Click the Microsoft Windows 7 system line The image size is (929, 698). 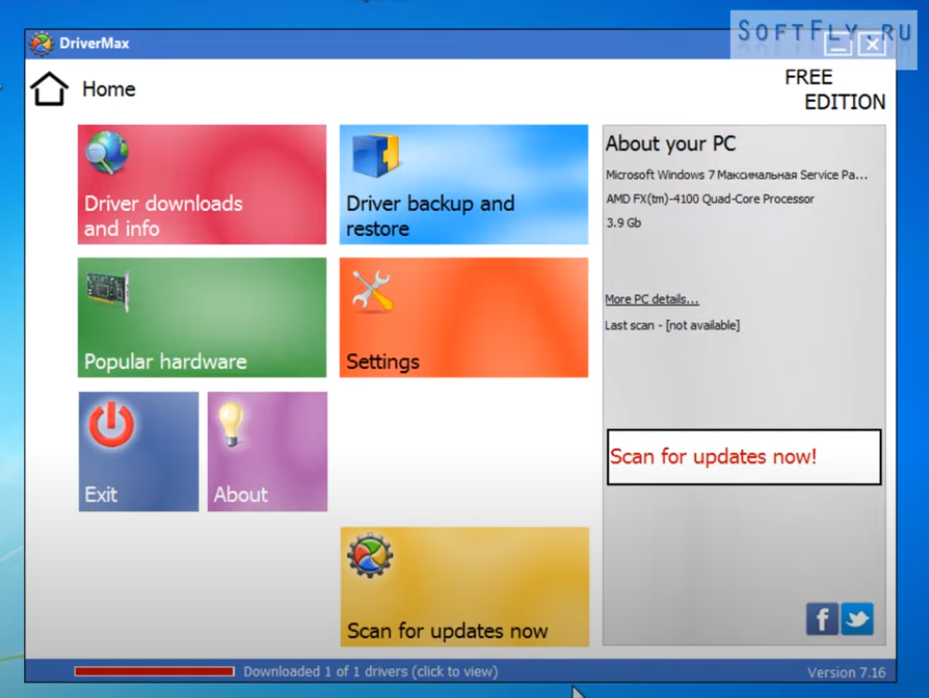pos(736,175)
